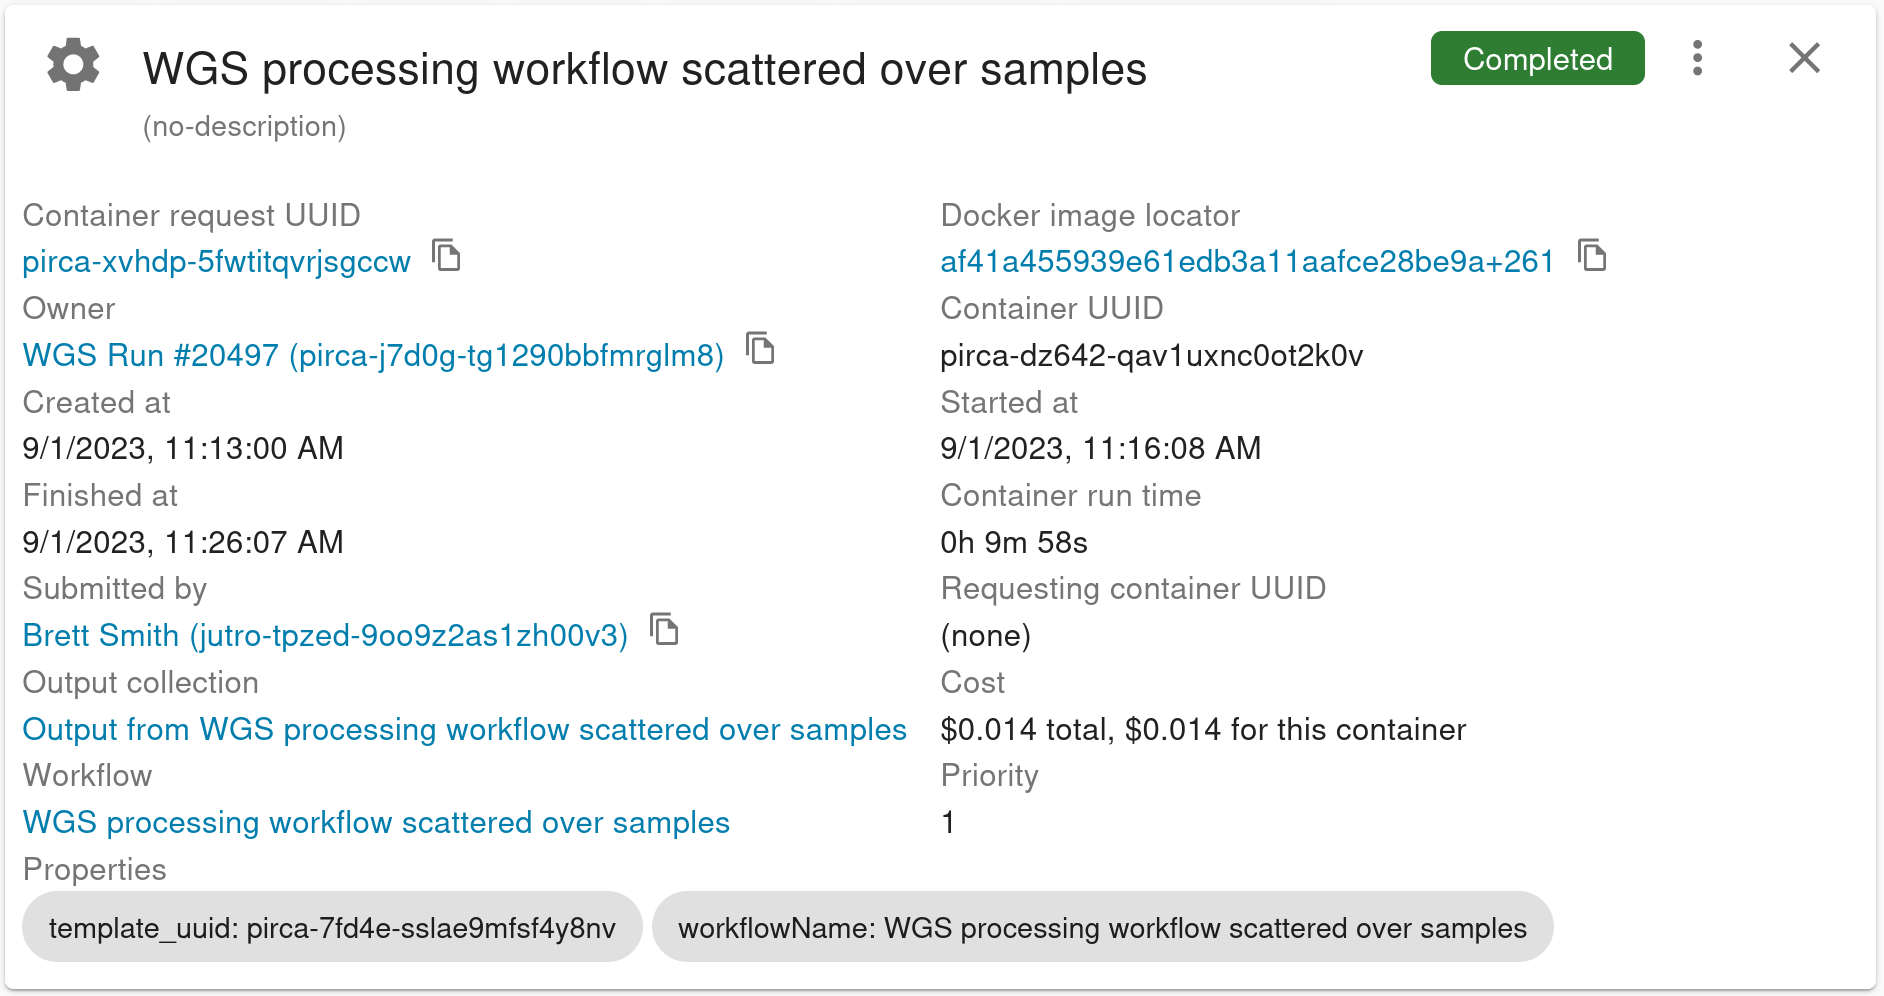Image resolution: width=1884 pixels, height=996 pixels.
Task: Click the process title heading text
Action: click(x=644, y=69)
